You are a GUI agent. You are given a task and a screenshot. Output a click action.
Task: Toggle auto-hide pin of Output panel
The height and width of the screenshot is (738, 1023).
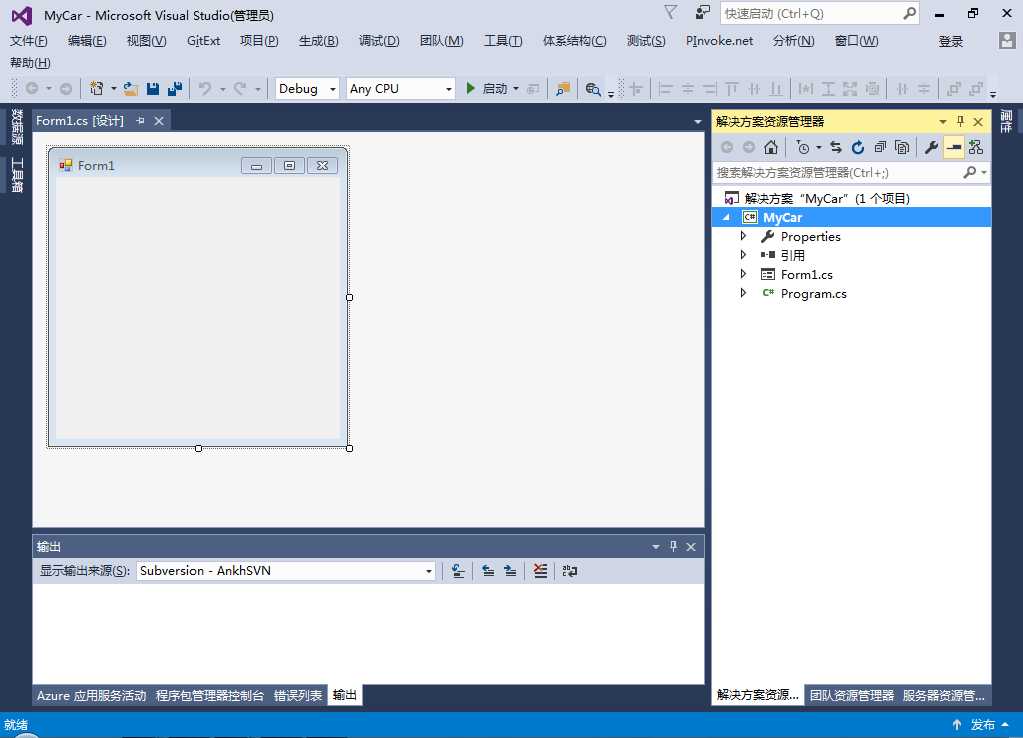[x=673, y=546]
